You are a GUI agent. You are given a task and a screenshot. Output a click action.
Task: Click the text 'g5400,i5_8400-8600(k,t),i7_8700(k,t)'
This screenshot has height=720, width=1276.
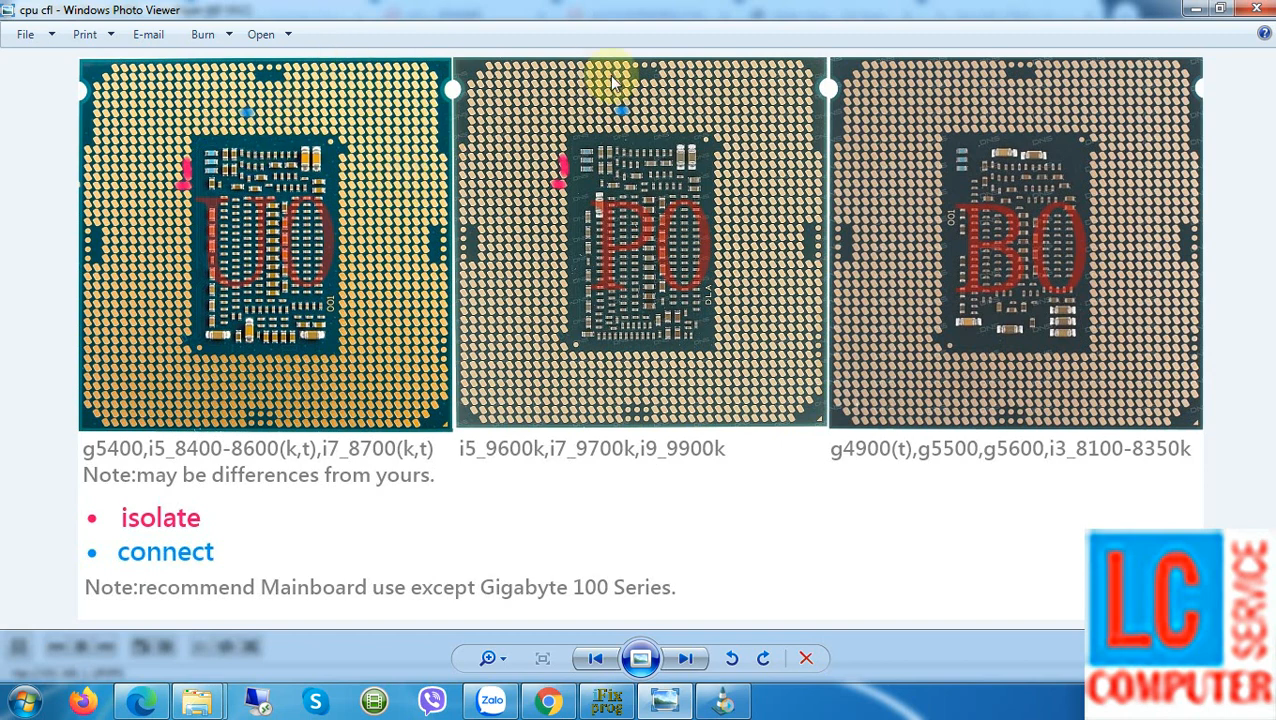point(258,449)
